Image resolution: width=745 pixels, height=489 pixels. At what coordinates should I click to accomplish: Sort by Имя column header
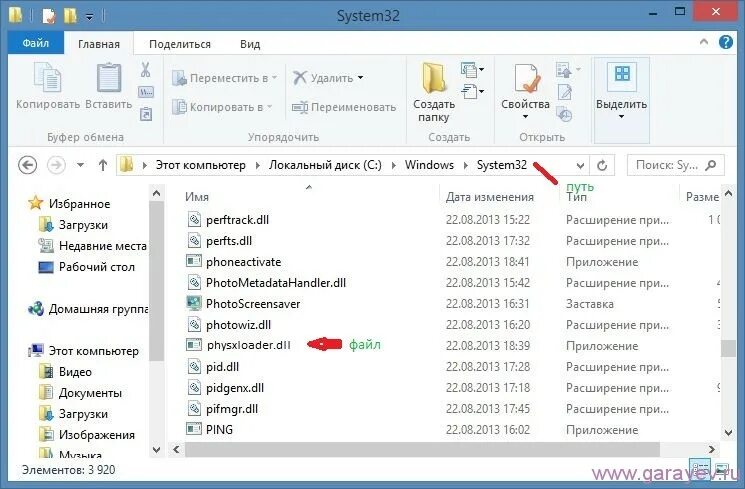tap(197, 197)
